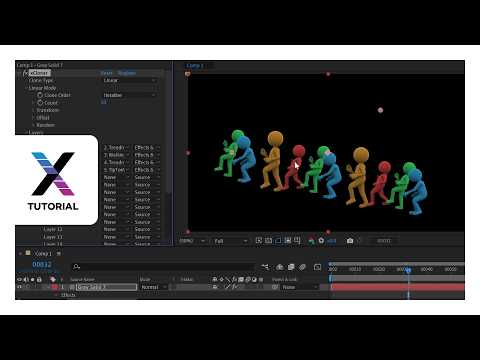
Task: Select the Gray Solid layer name
Action: [x=106, y=287]
